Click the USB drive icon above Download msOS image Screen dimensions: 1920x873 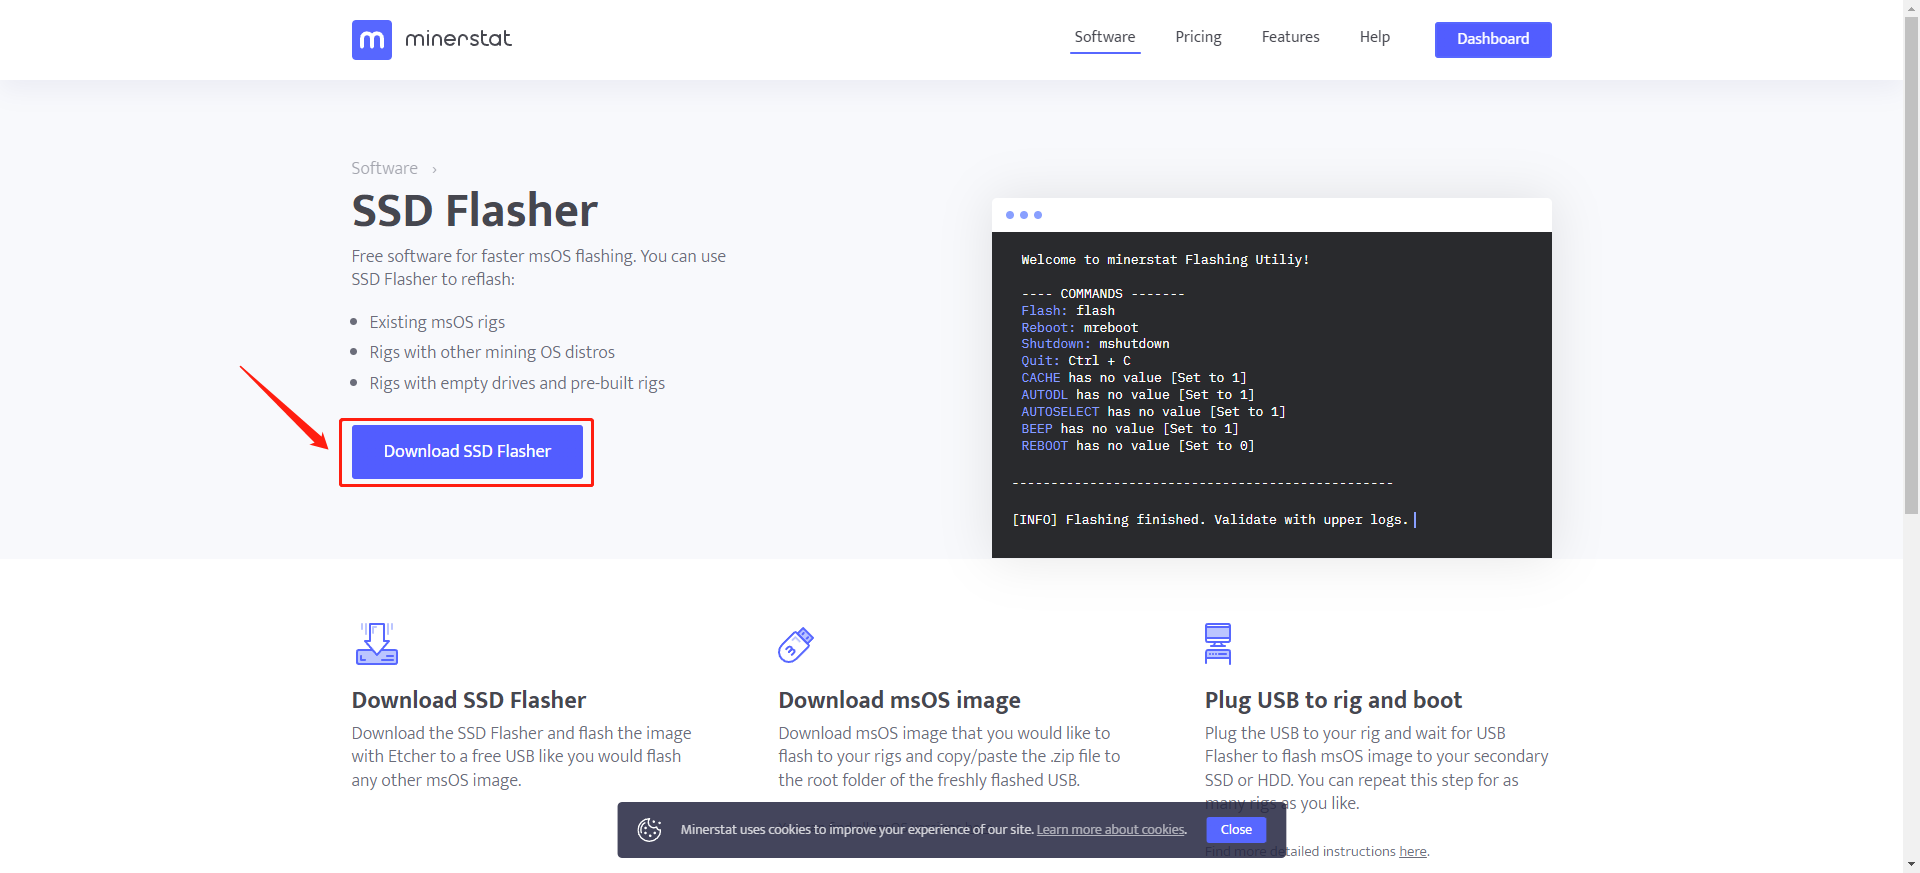pos(796,645)
